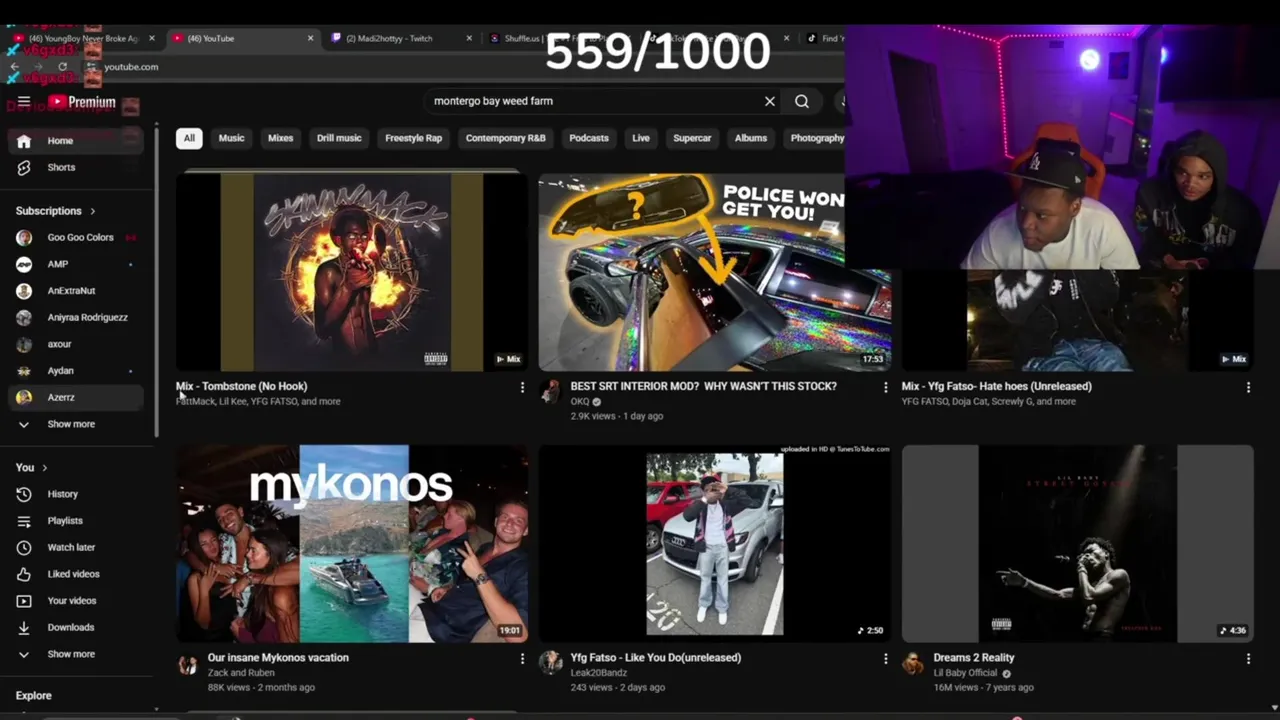Click the Home icon in sidebar

pos(24,141)
